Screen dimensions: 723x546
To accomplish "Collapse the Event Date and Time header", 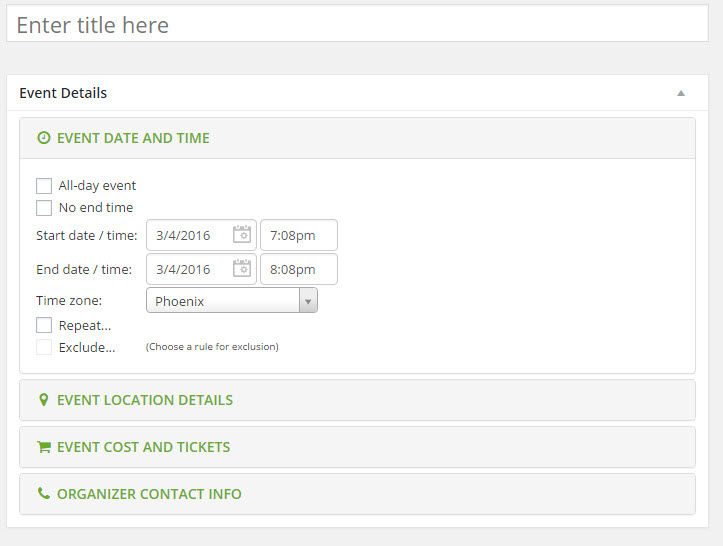I will point(357,138).
